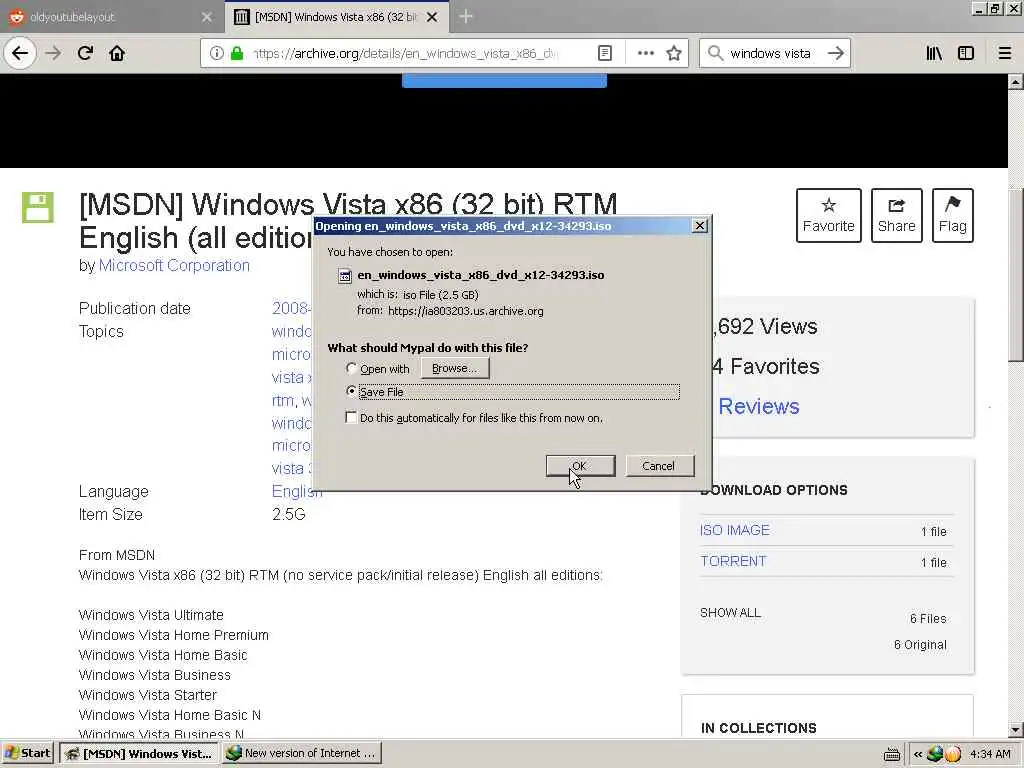This screenshot has height=768, width=1024.
Task: Open the Windows Start button
Action: 27,753
